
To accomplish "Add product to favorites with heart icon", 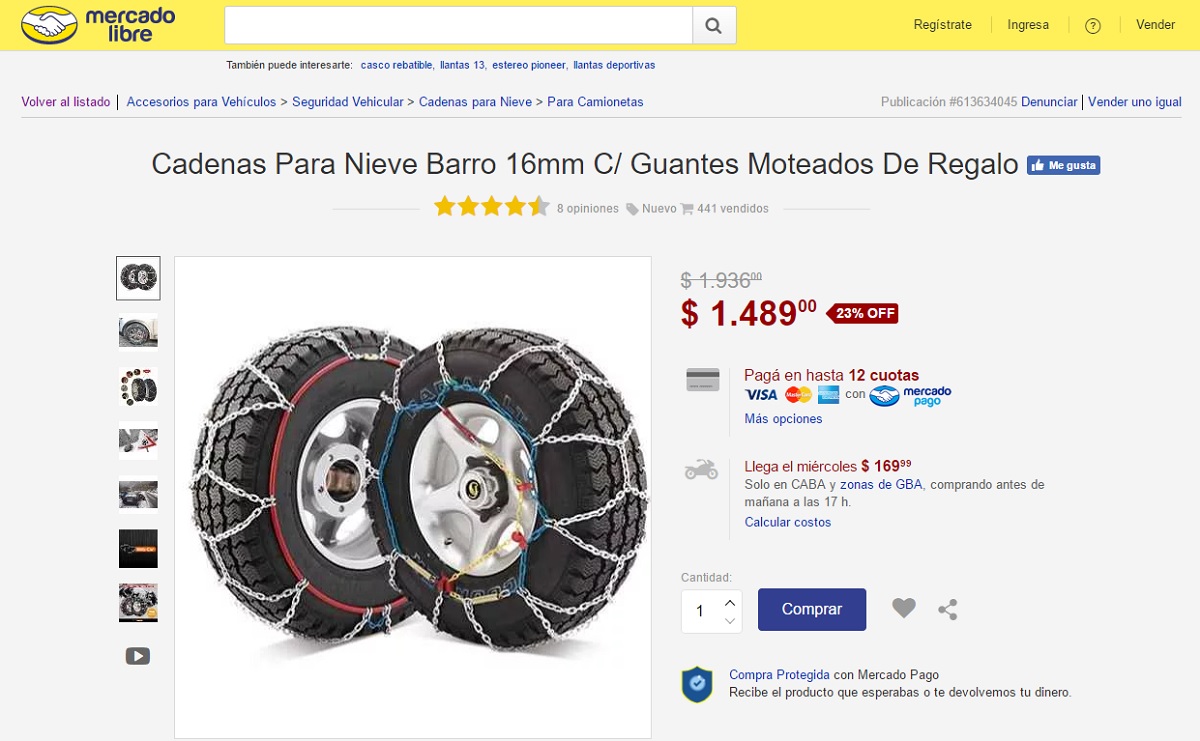I will [x=904, y=608].
